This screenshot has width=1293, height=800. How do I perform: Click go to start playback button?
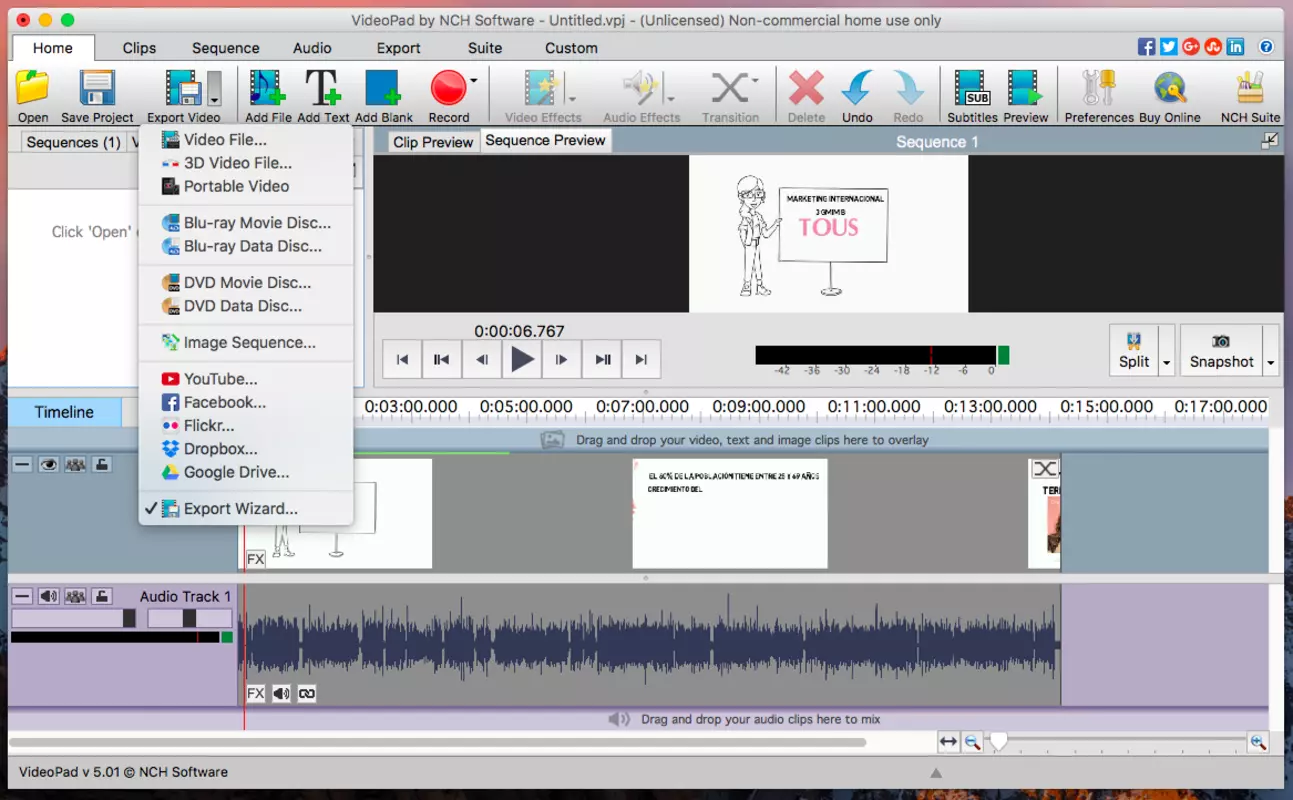pos(402,360)
